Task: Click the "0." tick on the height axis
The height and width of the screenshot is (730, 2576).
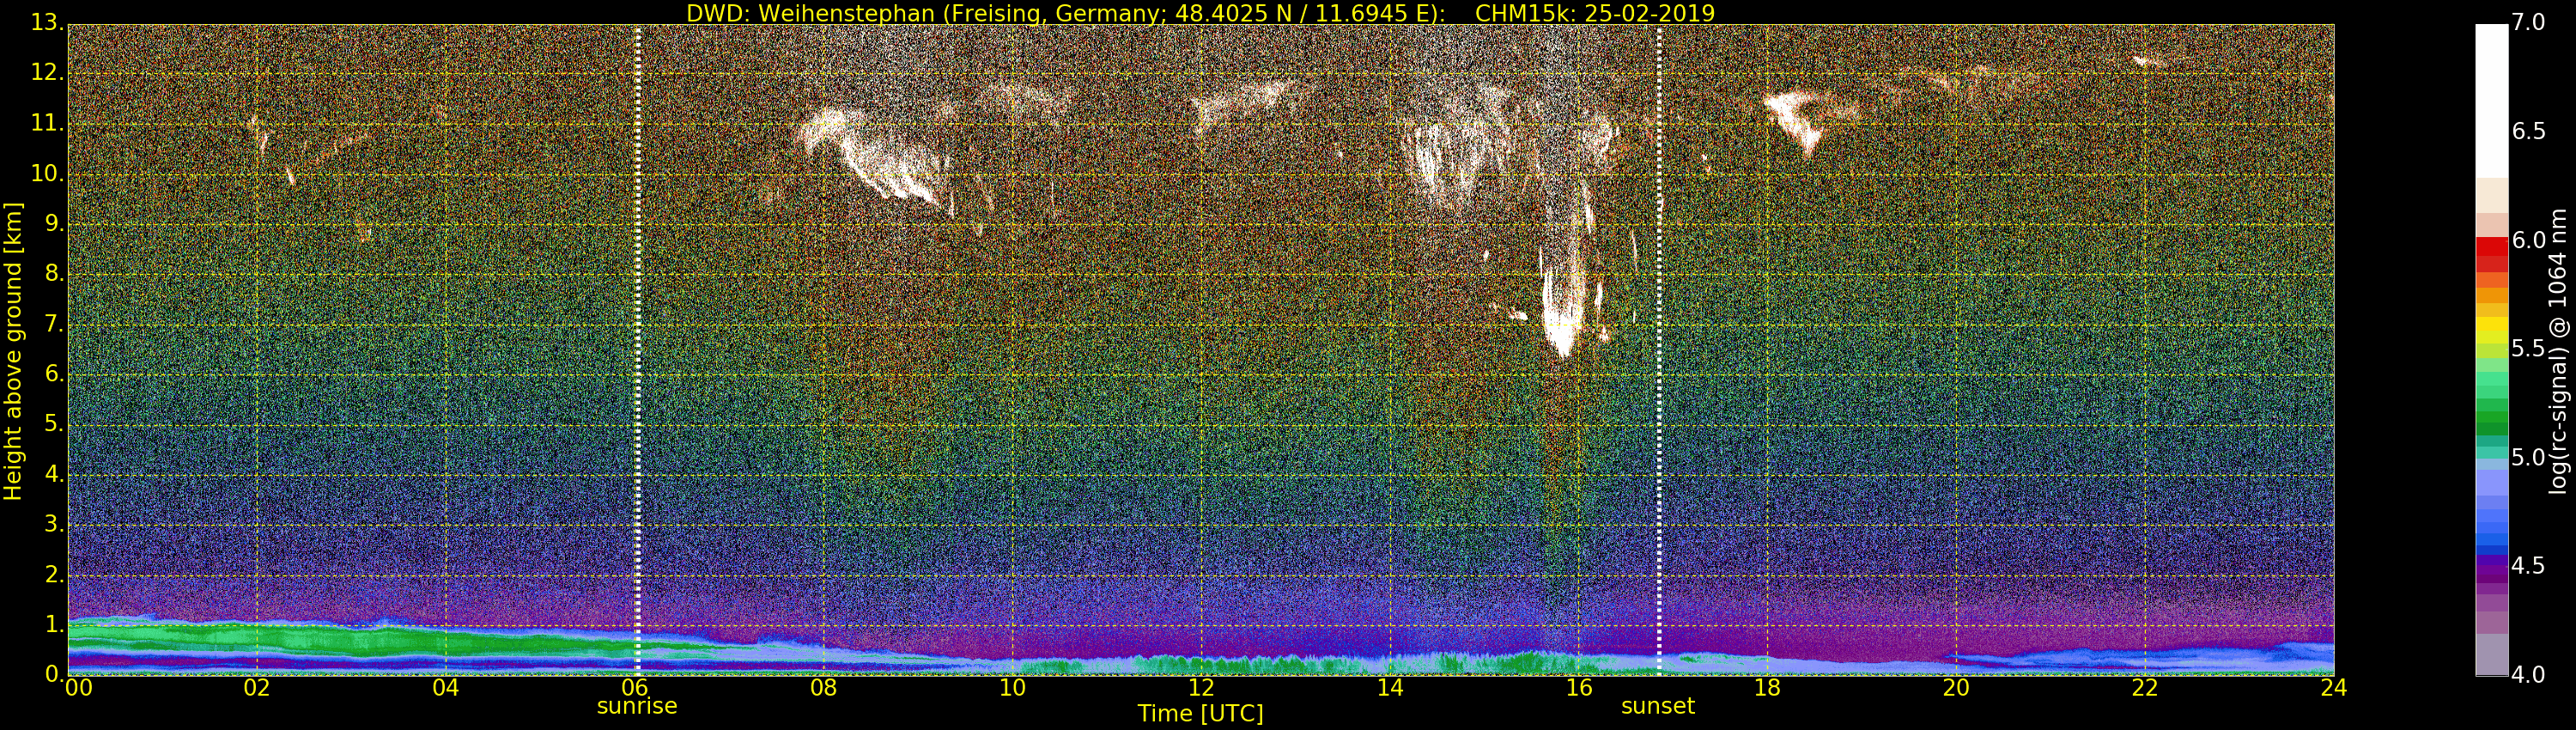Action: [x=54, y=674]
